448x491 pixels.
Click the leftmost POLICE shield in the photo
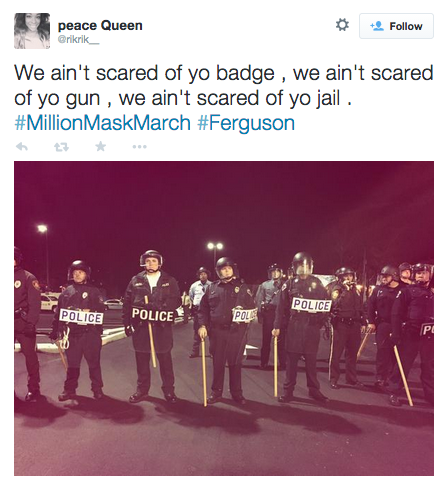coord(81,317)
